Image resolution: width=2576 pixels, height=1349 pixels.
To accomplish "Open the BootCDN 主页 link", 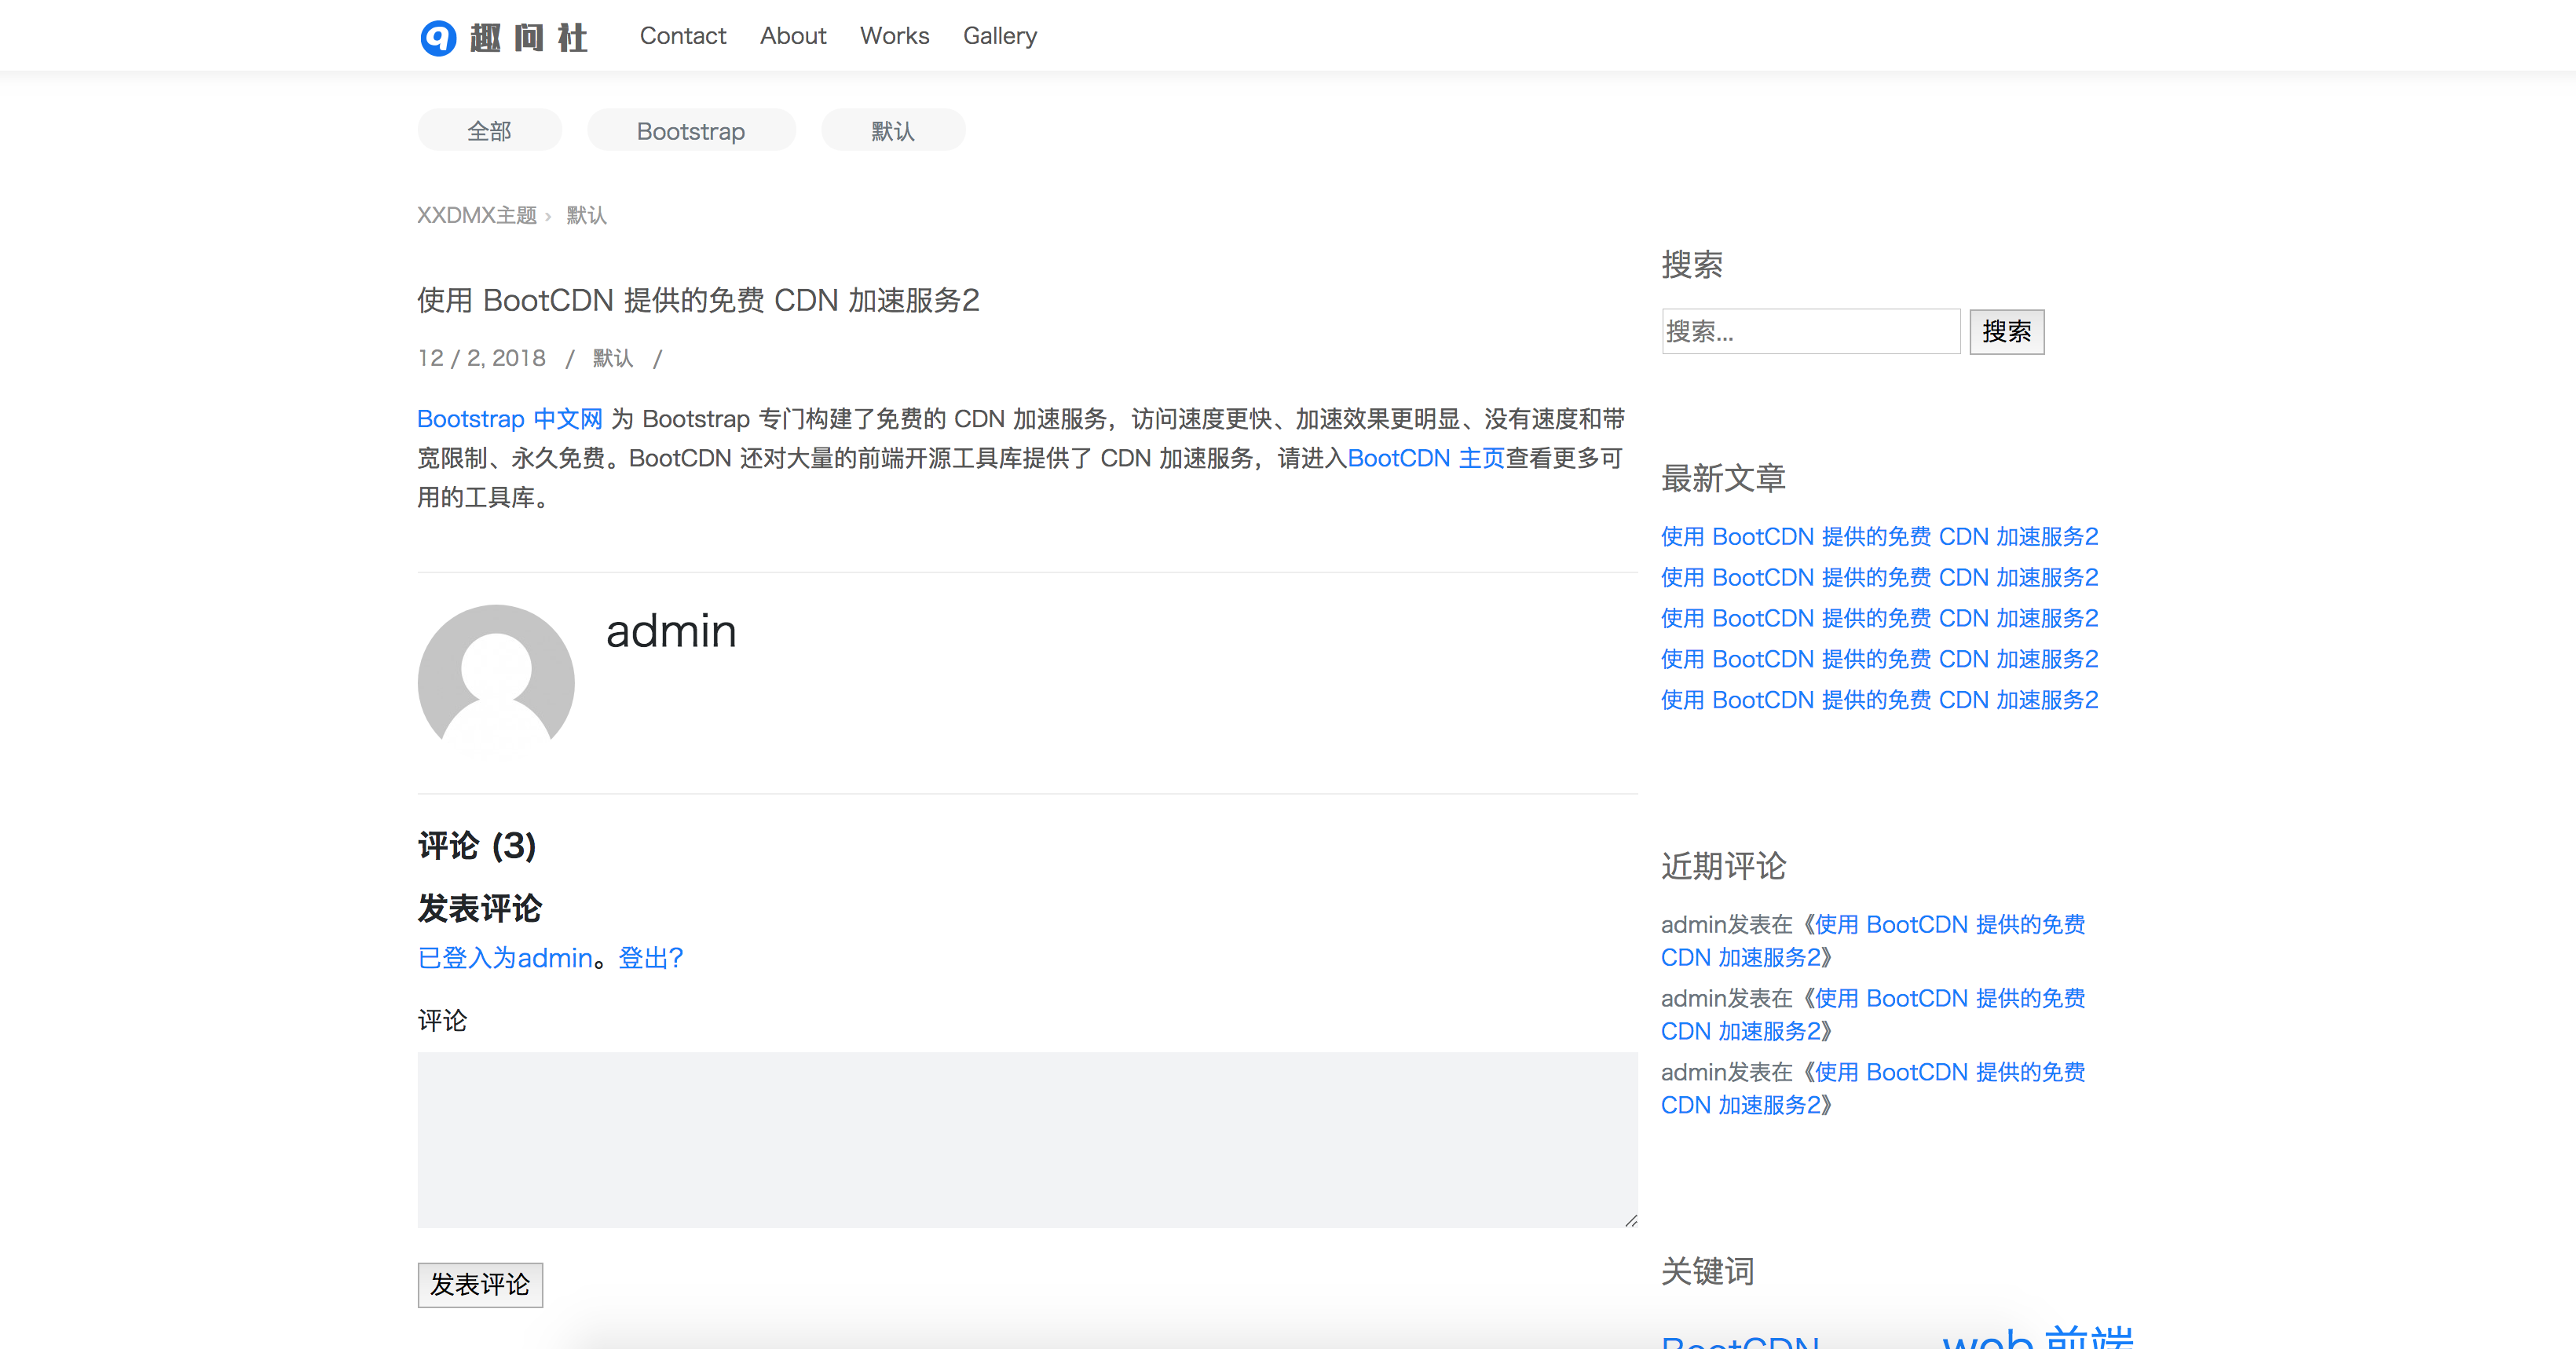I will click(1425, 458).
